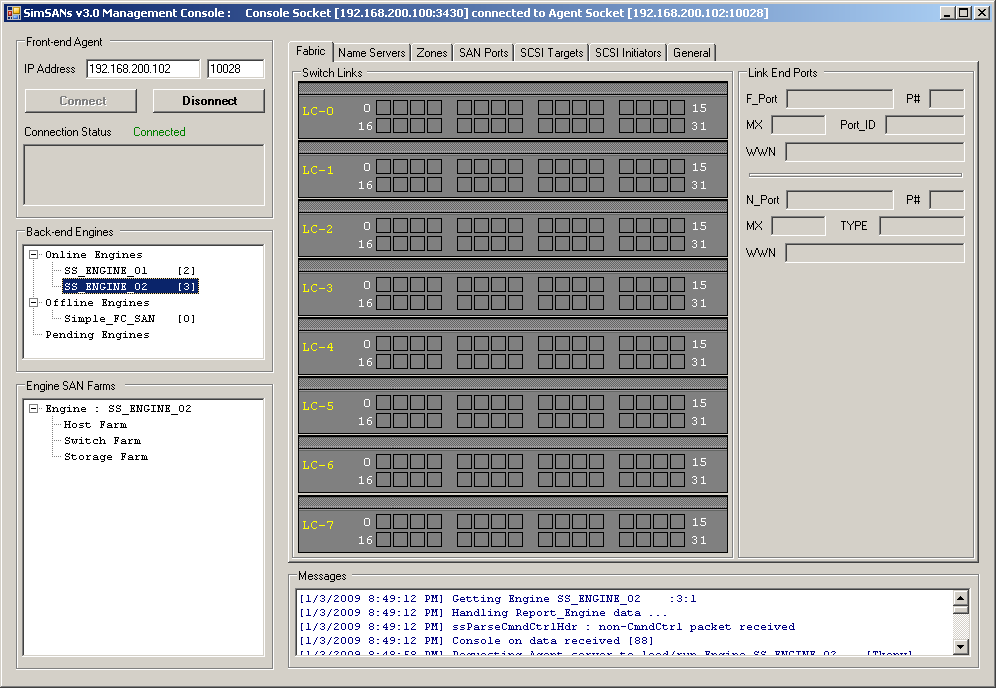Image resolution: width=996 pixels, height=688 pixels.
Task: Click the LC-0 line card label
Action: [x=318, y=111]
